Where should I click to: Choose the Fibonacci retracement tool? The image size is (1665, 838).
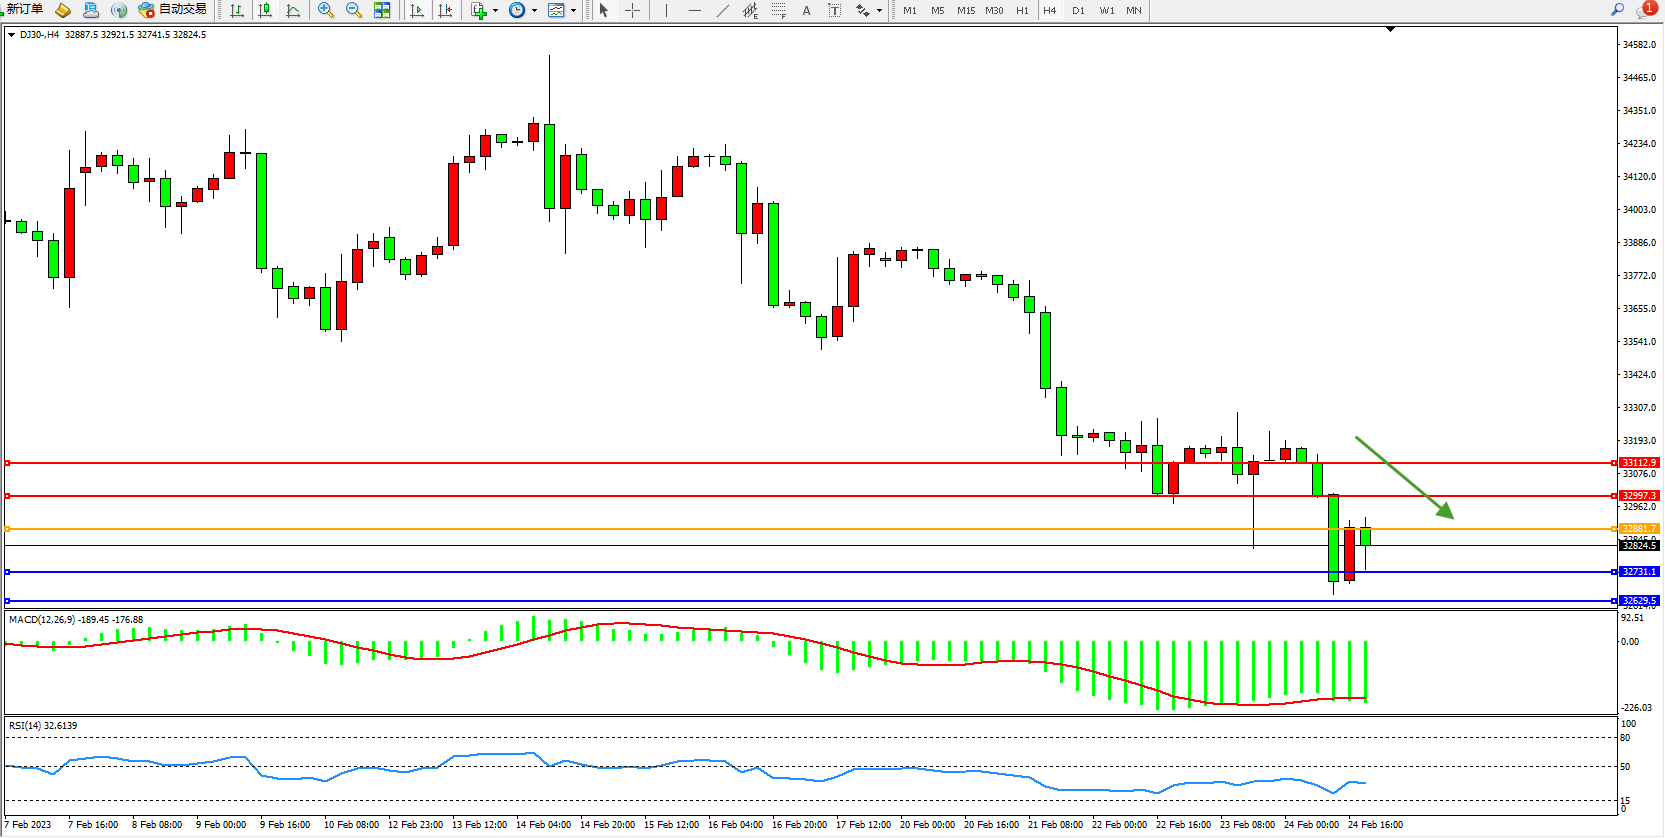pyautogui.click(x=778, y=10)
